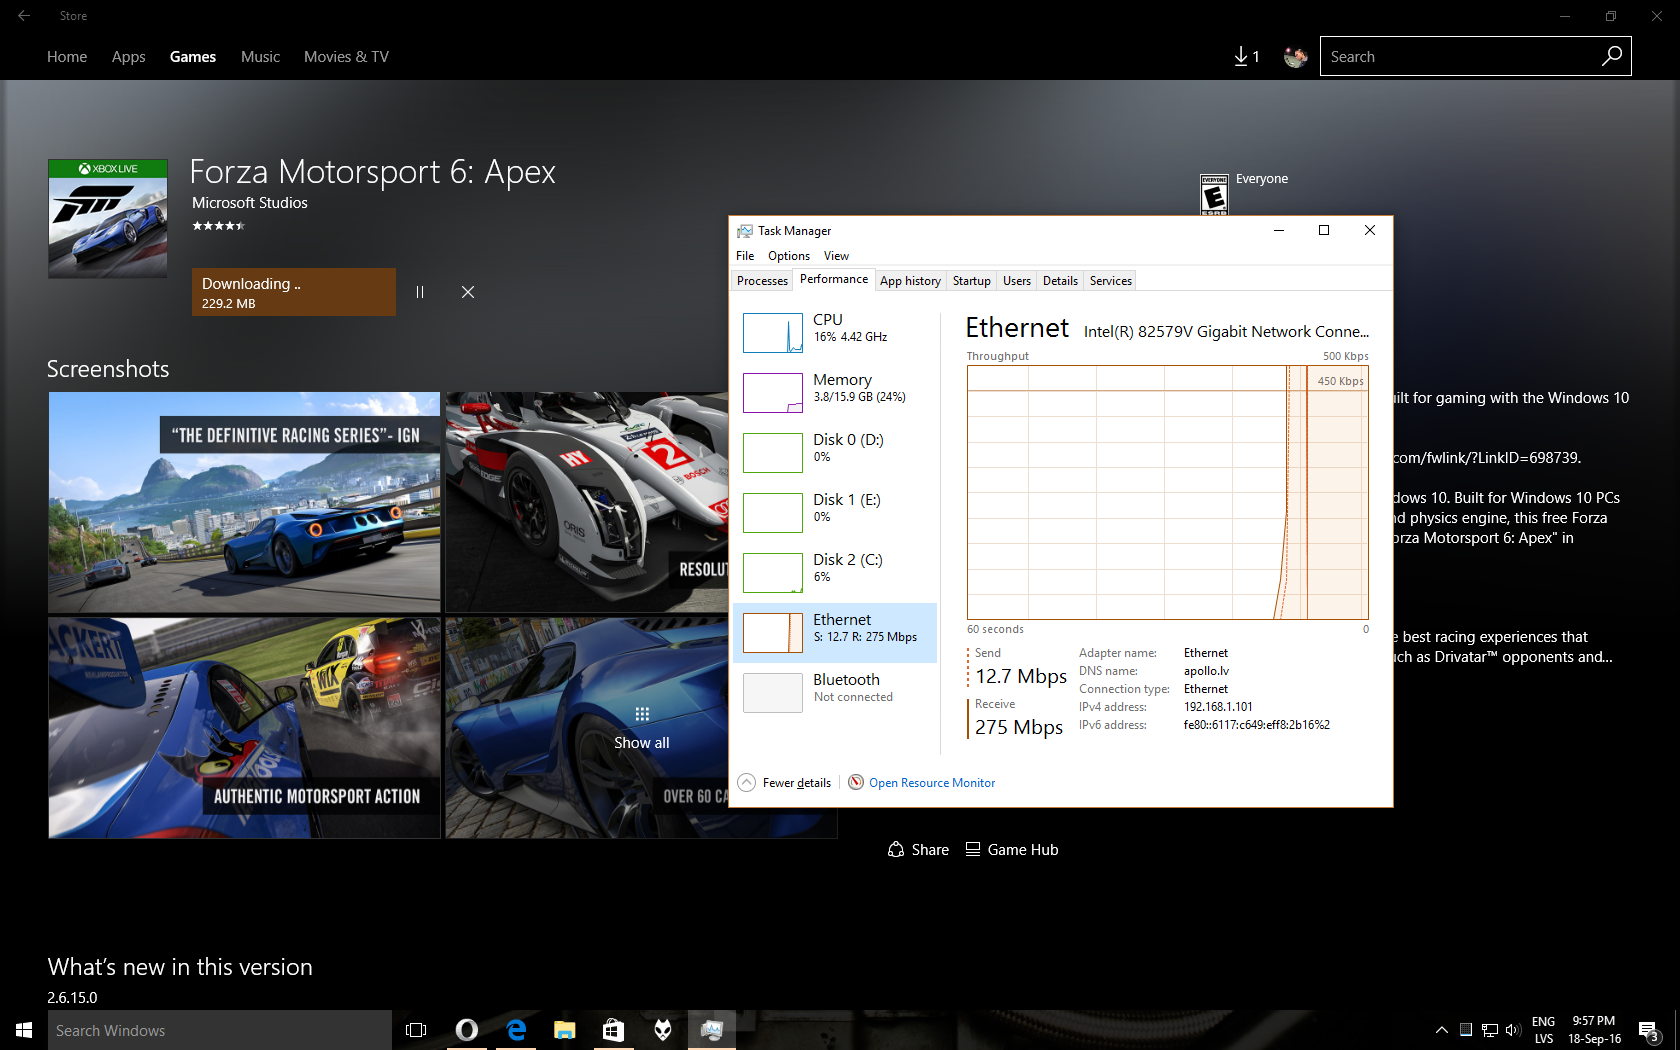Switch to the Store Apps tab

pos(128,57)
